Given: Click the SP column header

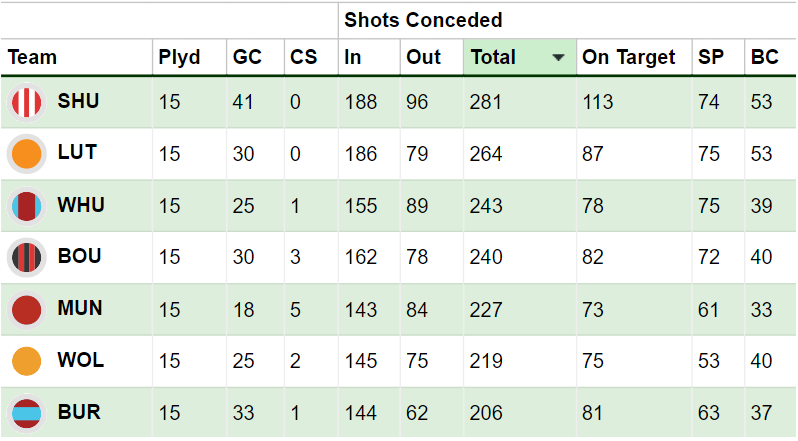Looking at the screenshot, I should (x=710, y=58).
